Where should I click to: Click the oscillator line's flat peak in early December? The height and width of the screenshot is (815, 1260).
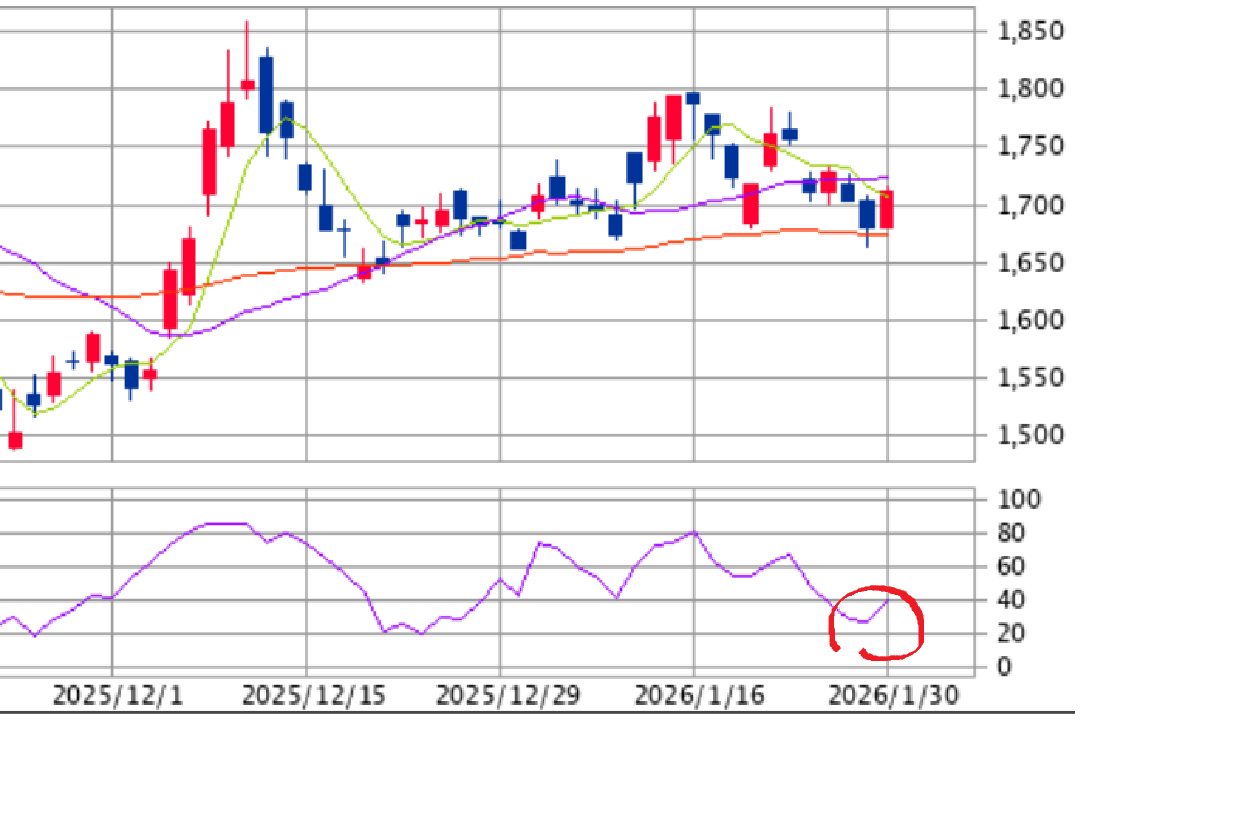[225, 523]
